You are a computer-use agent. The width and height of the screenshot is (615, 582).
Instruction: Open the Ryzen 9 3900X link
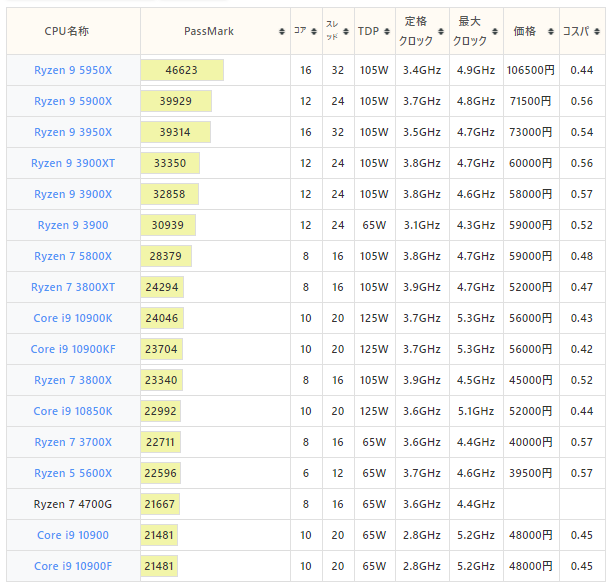73,194
